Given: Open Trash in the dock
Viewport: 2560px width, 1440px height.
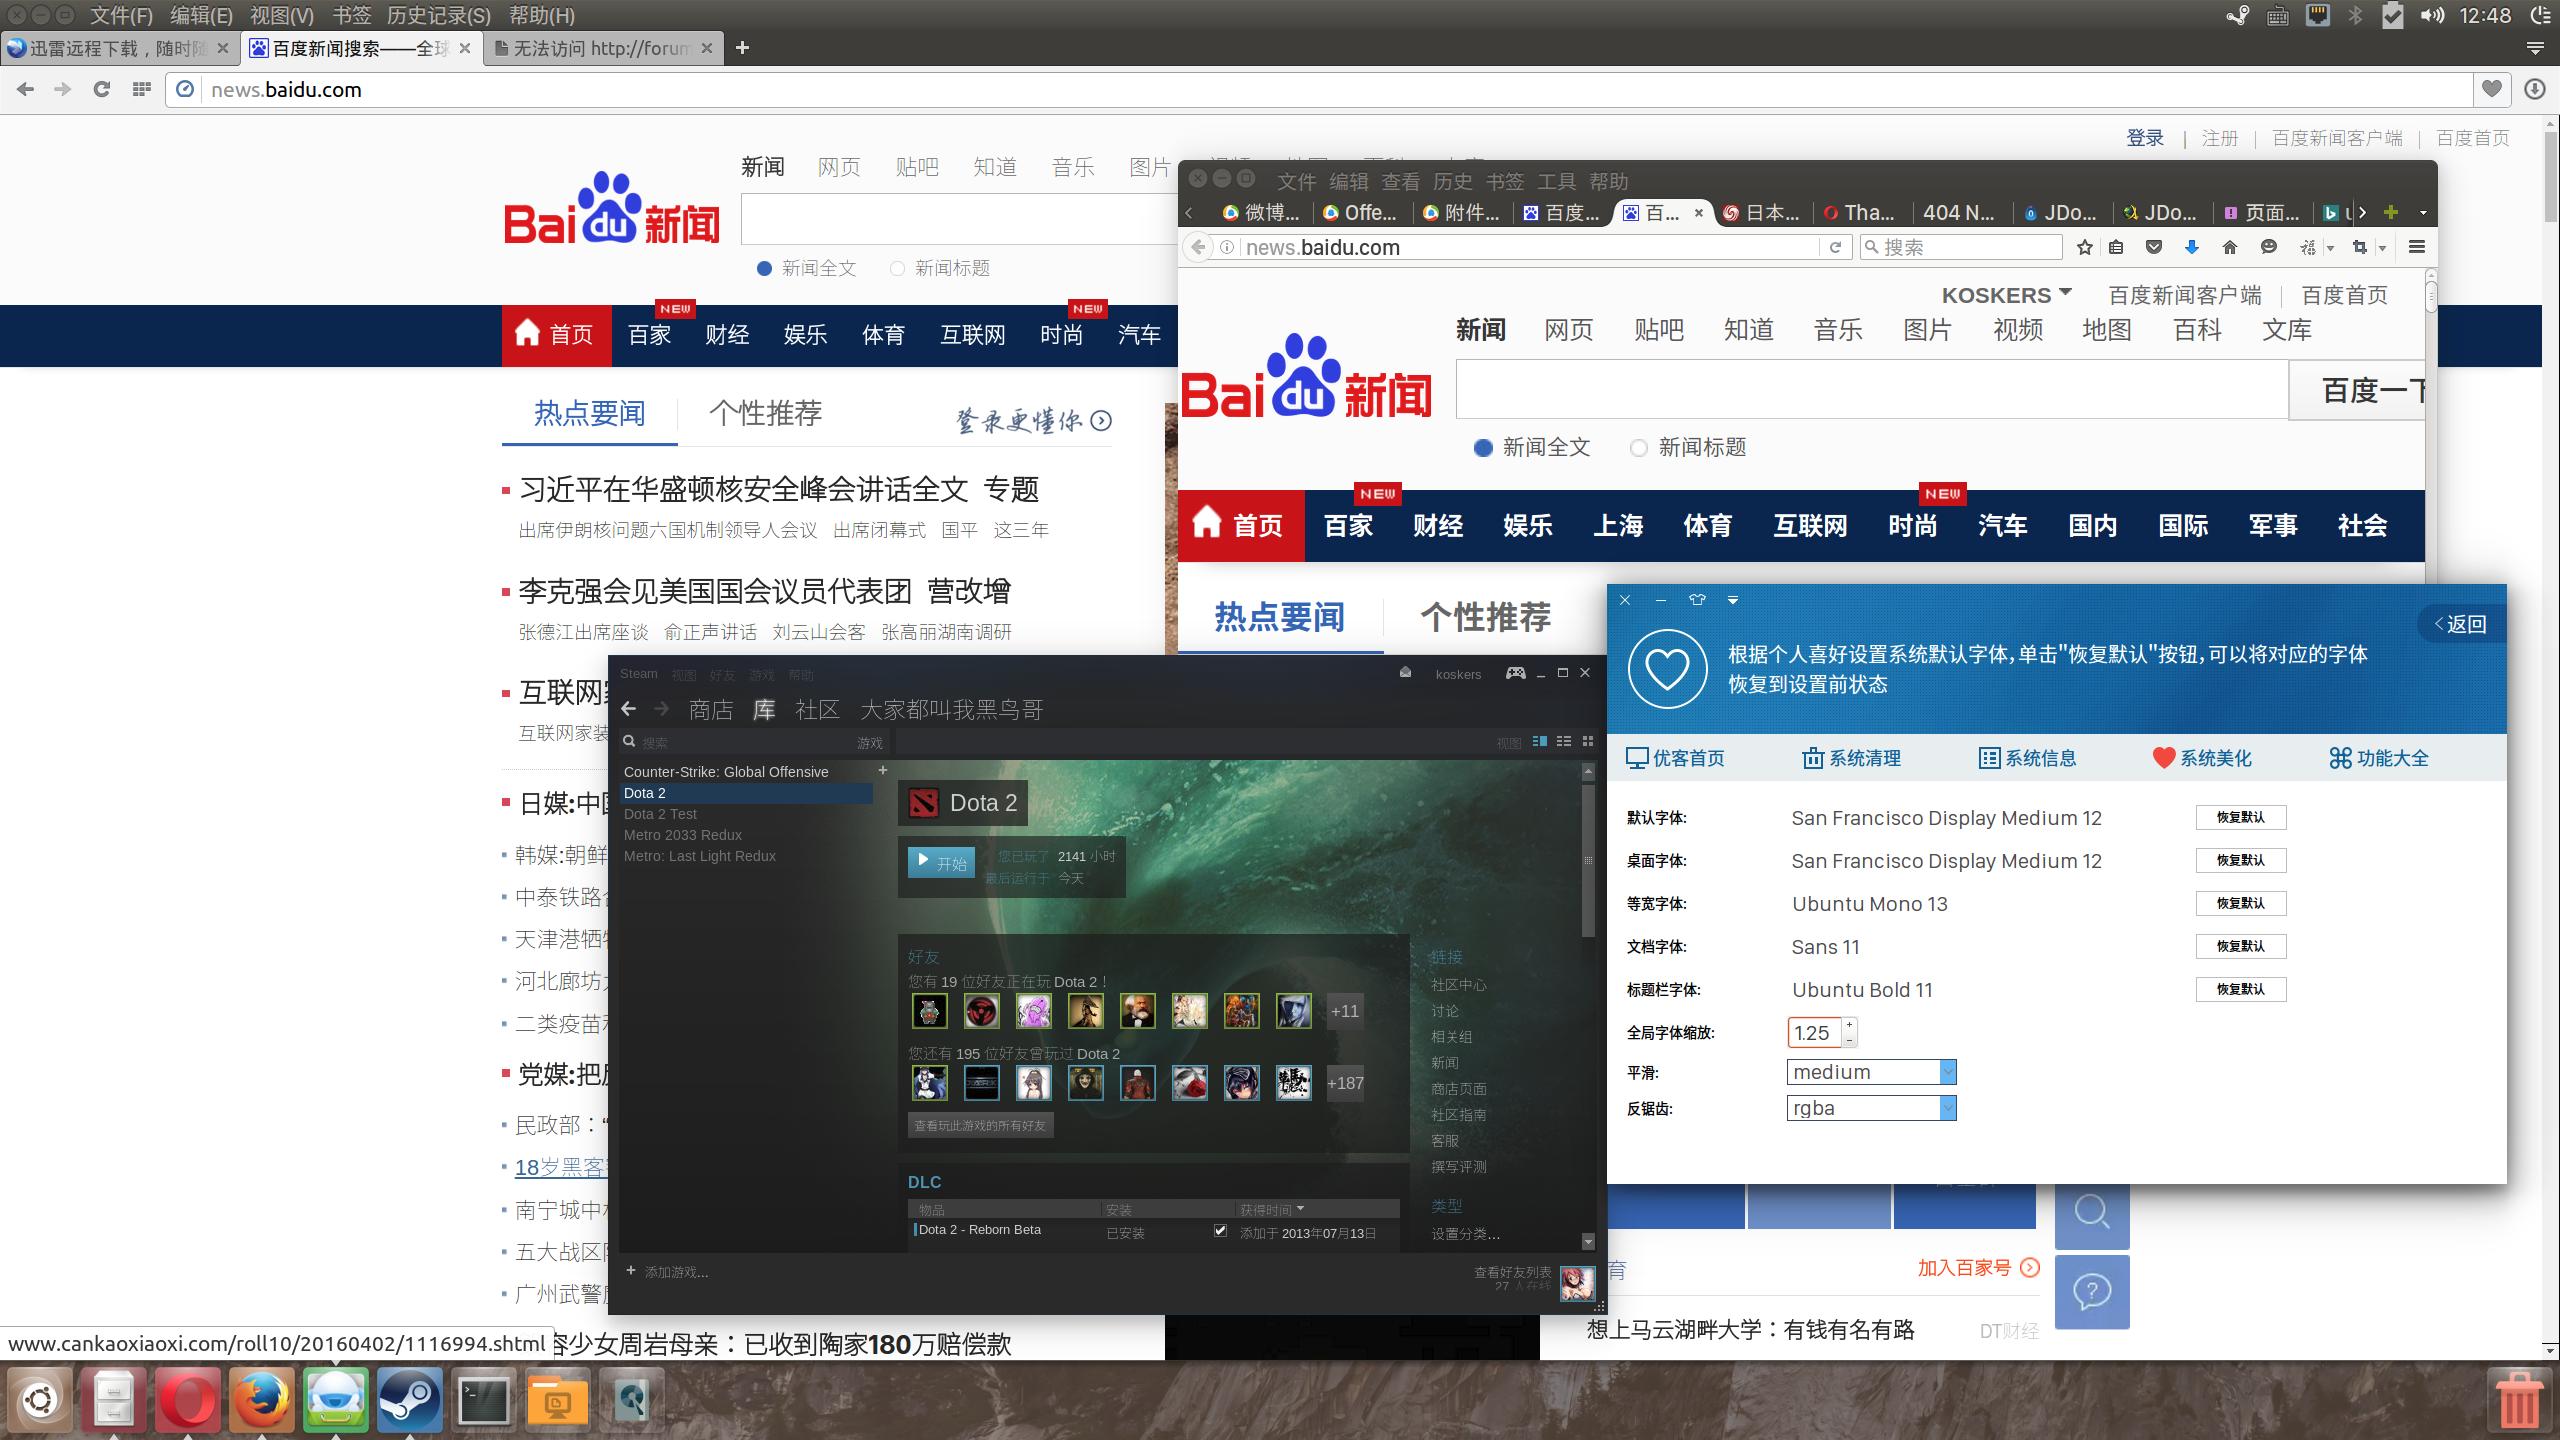Looking at the screenshot, I should (2518, 1400).
